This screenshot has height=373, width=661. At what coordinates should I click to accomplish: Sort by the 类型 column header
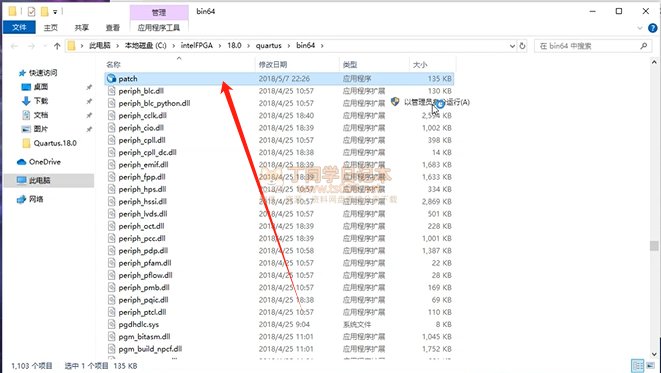click(x=350, y=64)
